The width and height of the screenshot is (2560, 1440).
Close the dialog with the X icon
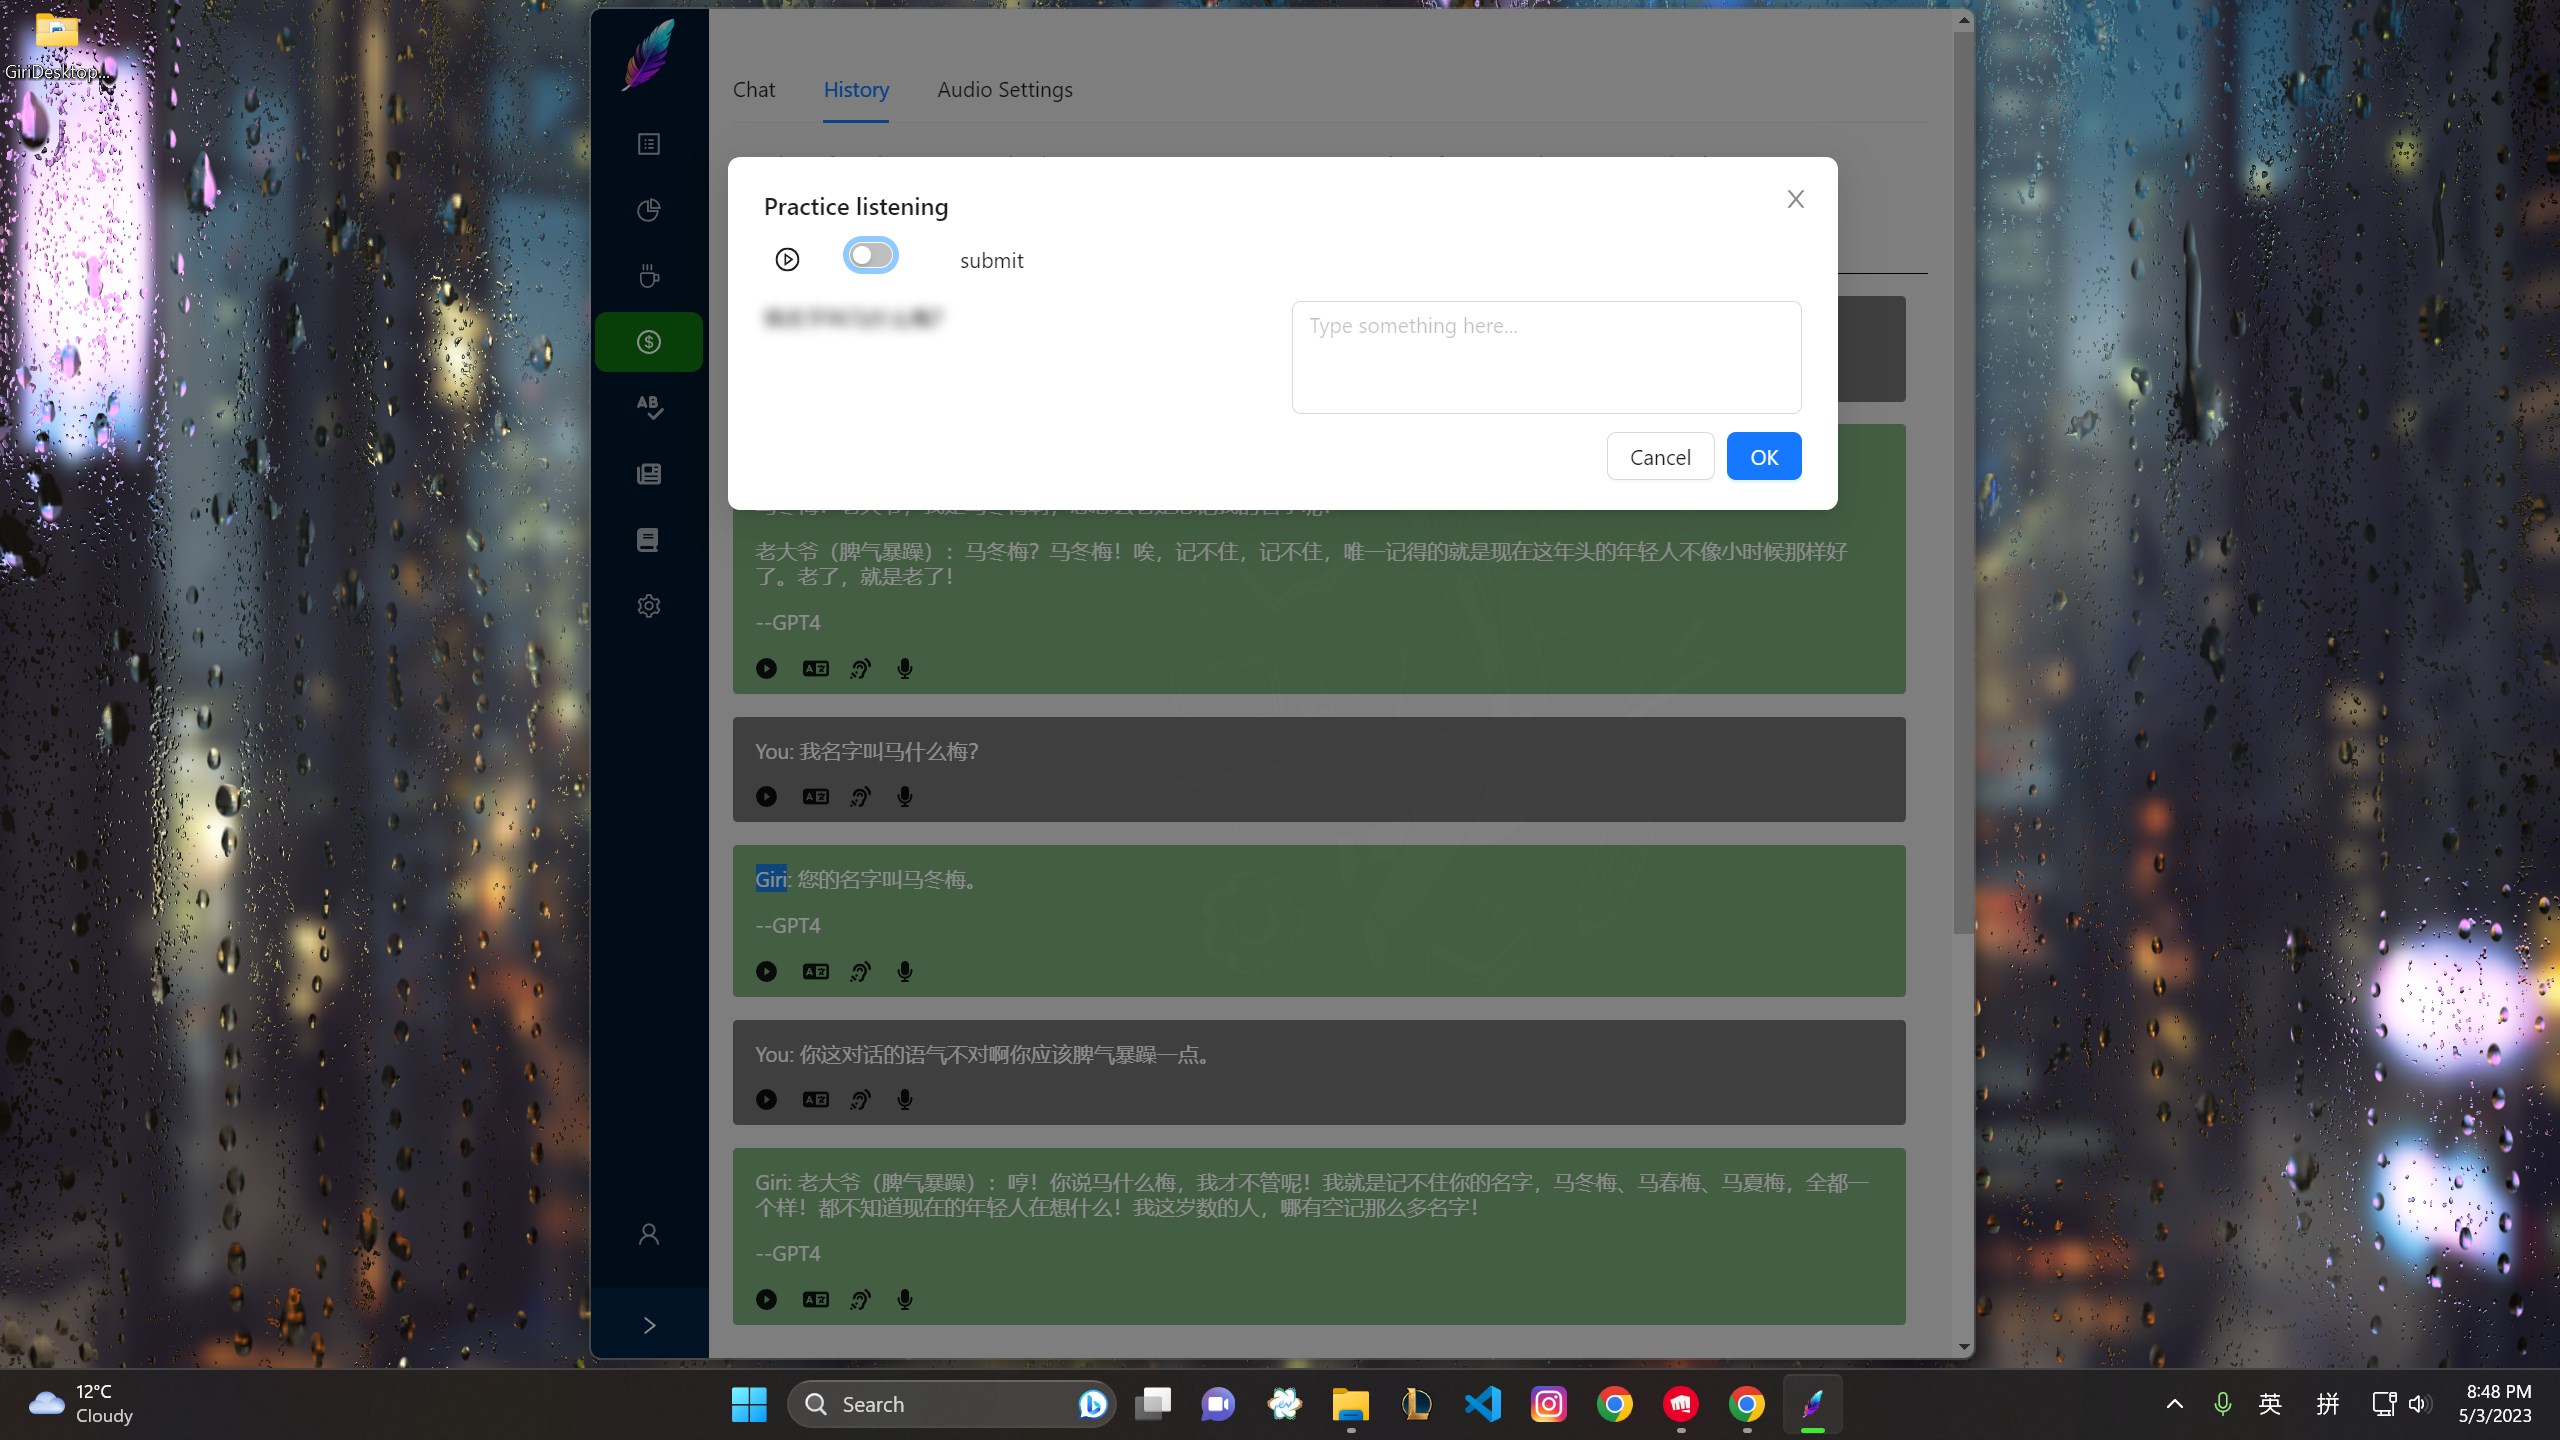[1795, 199]
